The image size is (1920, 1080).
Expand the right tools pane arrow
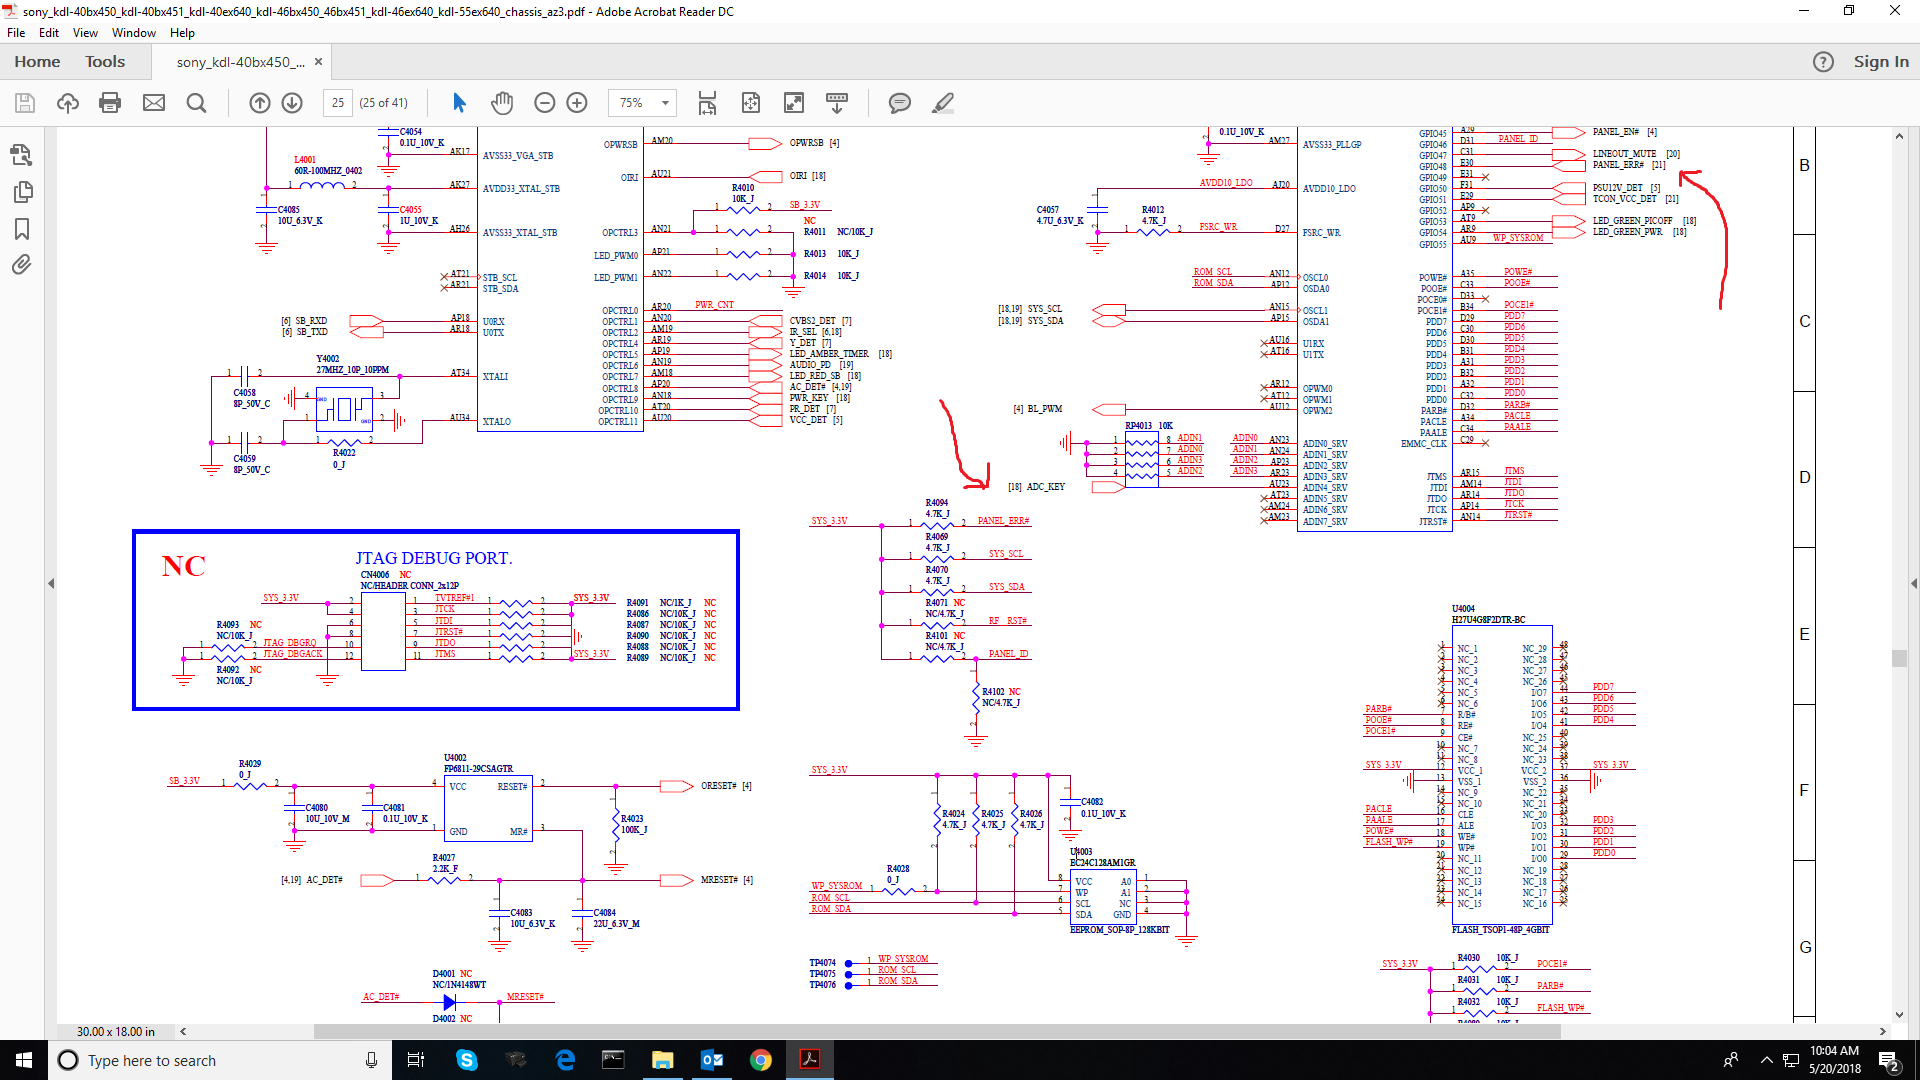[1913, 583]
